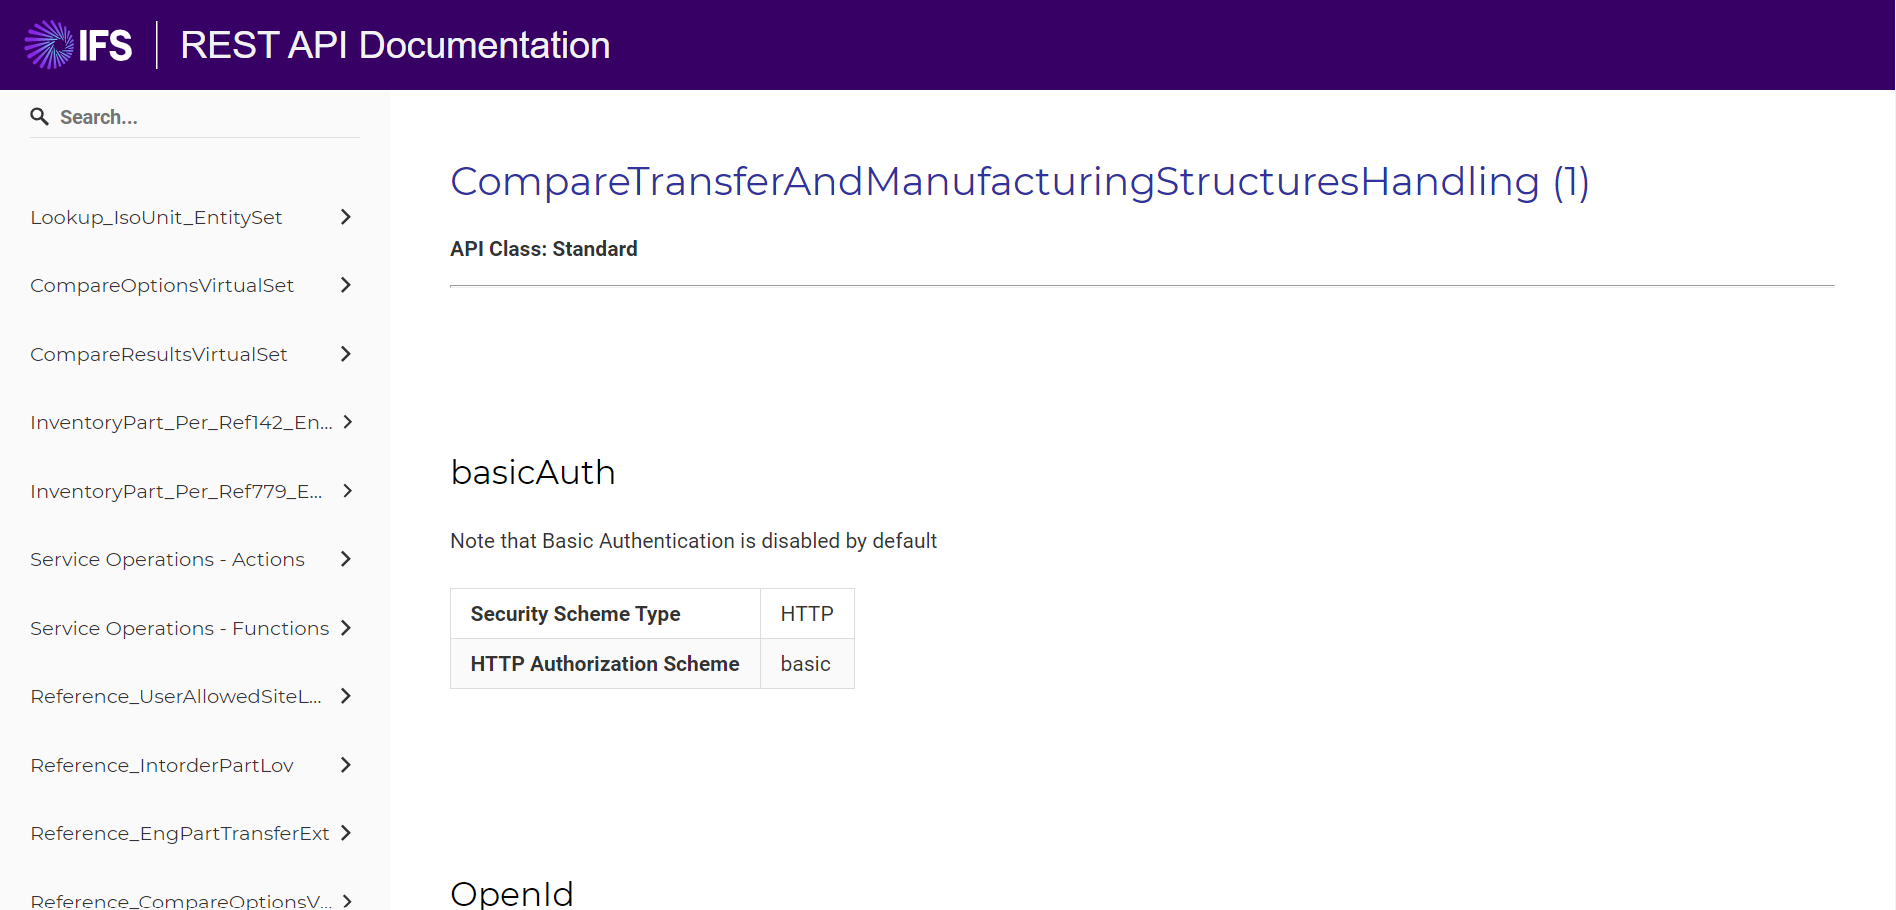
Task: Click the OpenId section heading
Action: coord(512,893)
